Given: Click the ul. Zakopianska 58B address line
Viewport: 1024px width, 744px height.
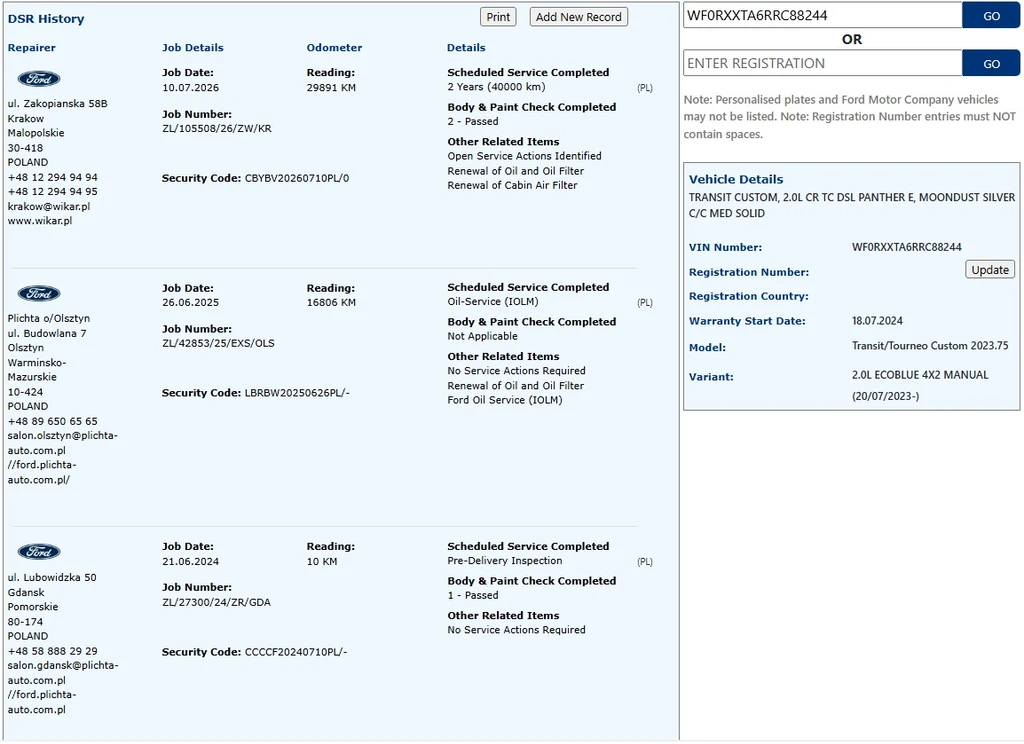Looking at the screenshot, I should pyautogui.click(x=57, y=104).
